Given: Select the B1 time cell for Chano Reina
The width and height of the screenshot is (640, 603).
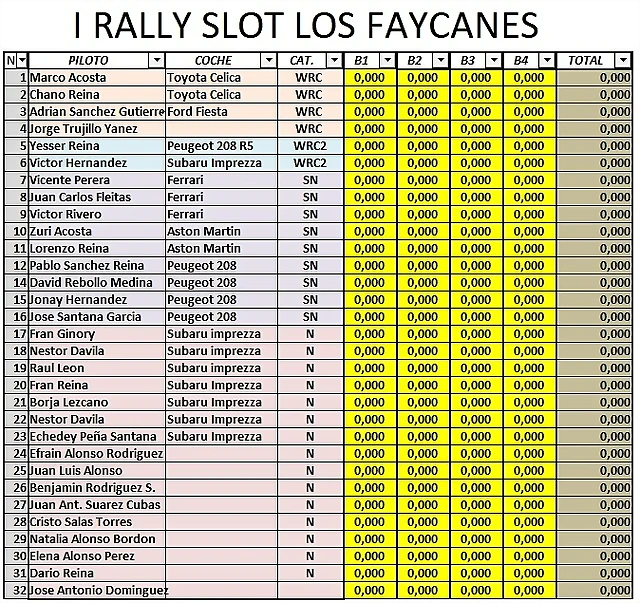Looking at the screenshot, I should 370,95.
